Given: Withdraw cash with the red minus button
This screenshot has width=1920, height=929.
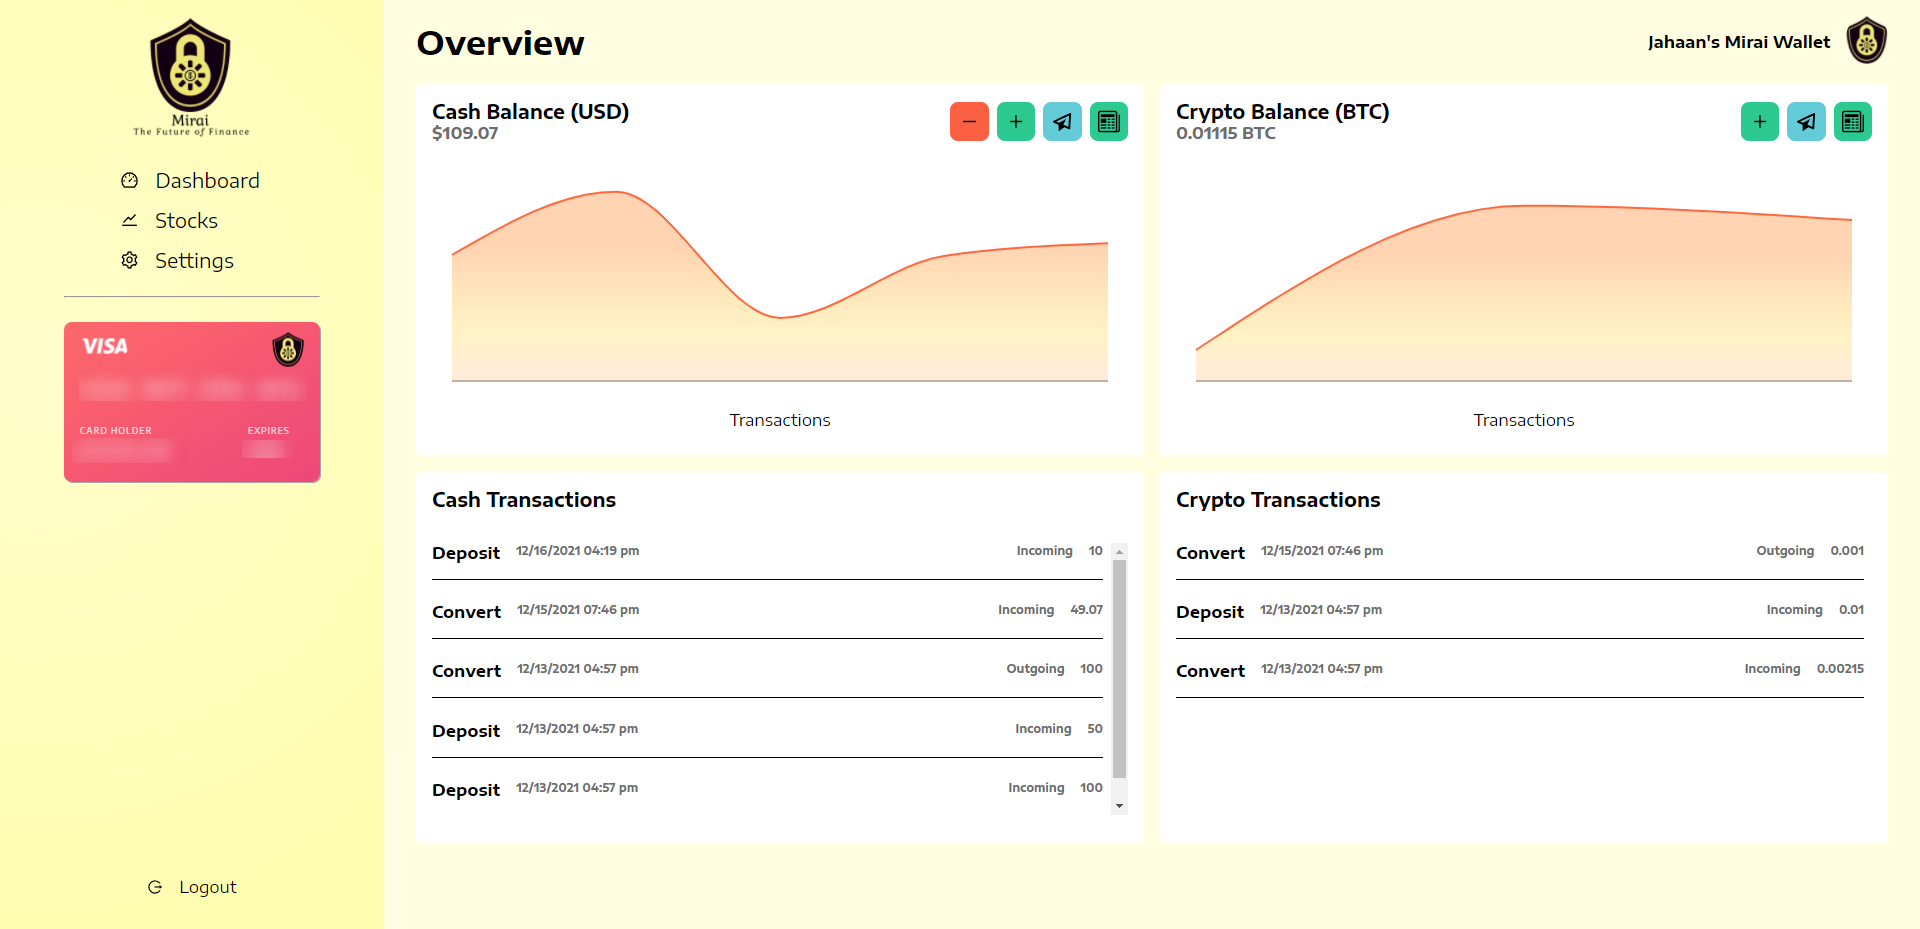Looking at the screenshot, I should pyautogui.click(x=969, y=122).
